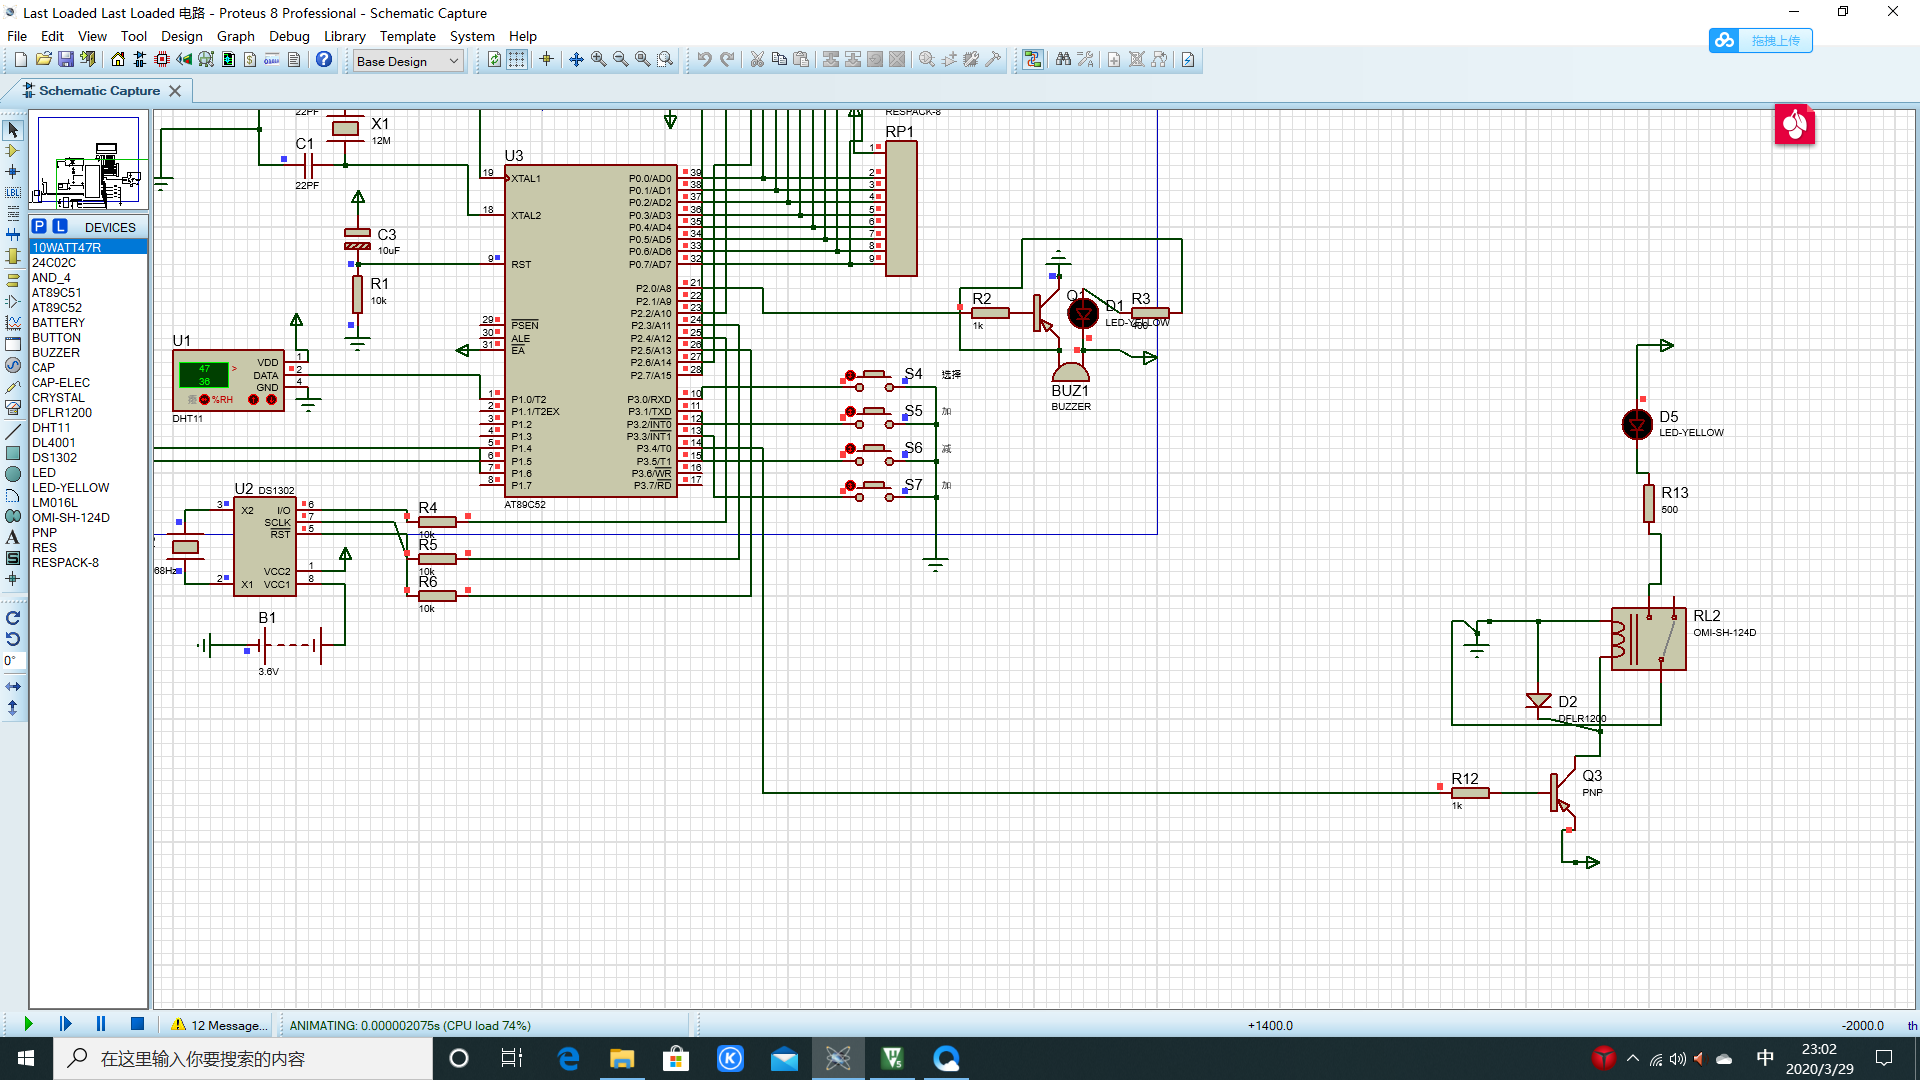The width and height of the screenshot is (1920, 1080).
Task: Open the Graph menu
Action: point(235,36)
